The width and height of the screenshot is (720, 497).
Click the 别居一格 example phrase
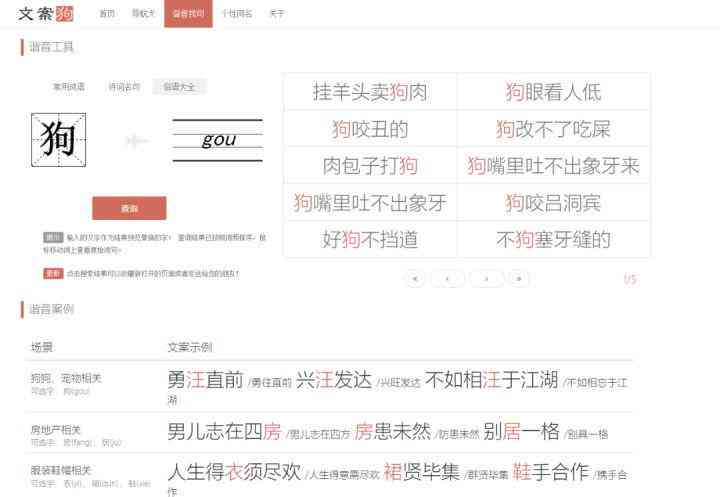pos(522,431)
